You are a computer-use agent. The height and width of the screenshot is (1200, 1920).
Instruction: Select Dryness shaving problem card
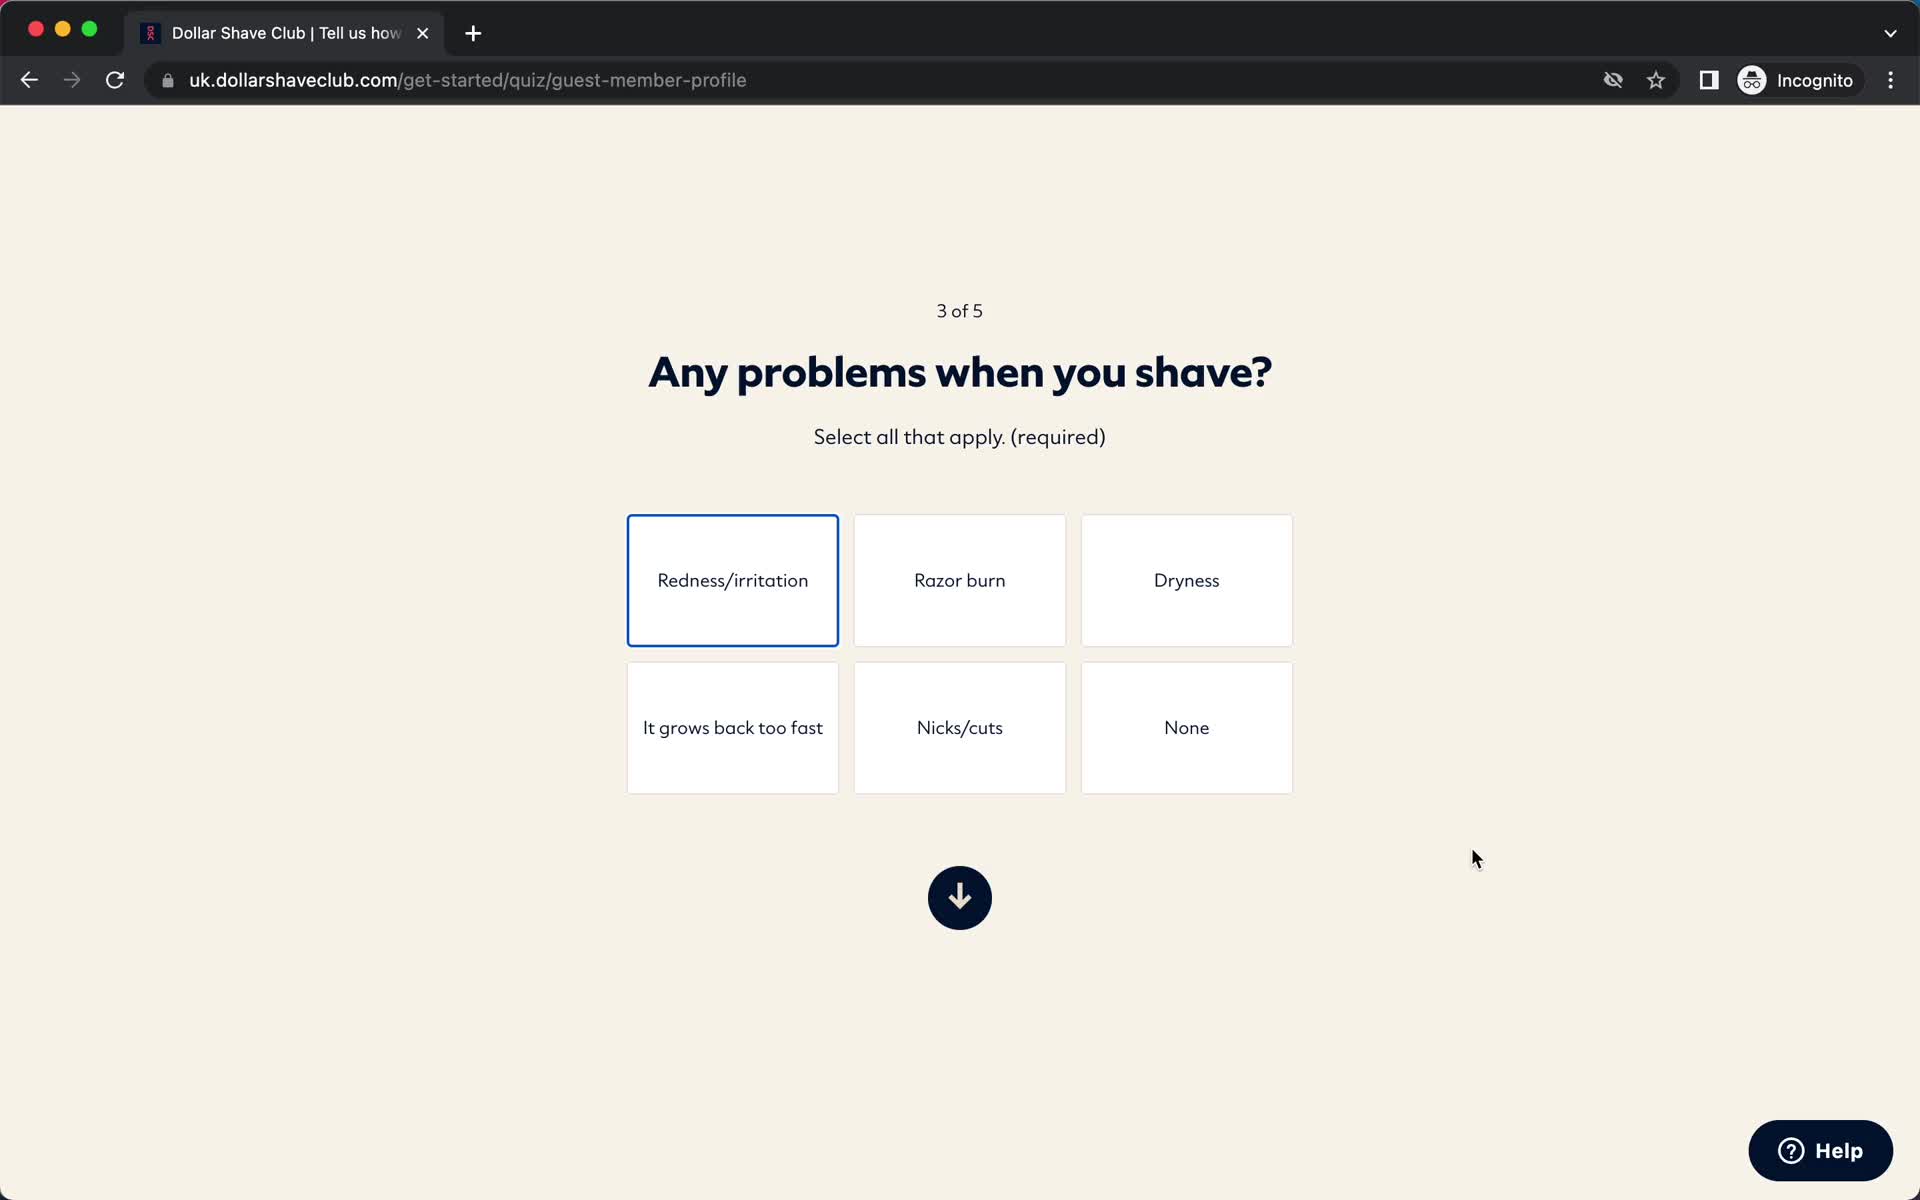(1186, 579)
